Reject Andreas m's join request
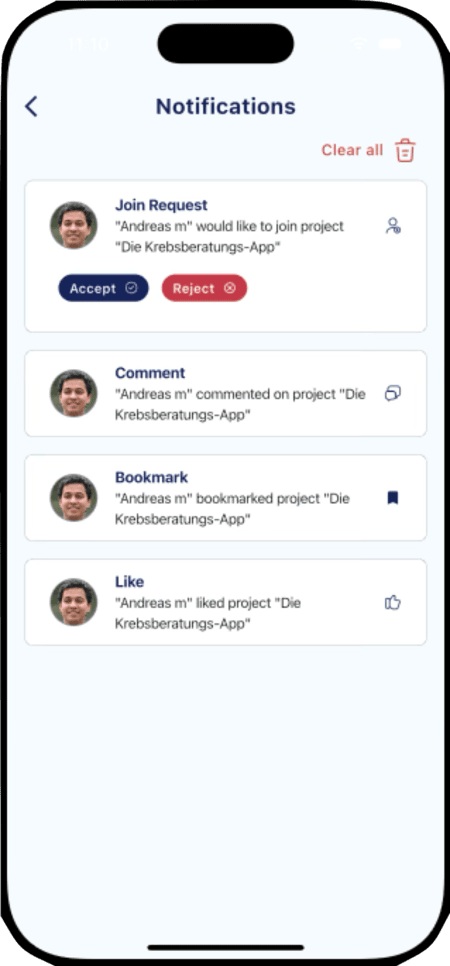 204,288
